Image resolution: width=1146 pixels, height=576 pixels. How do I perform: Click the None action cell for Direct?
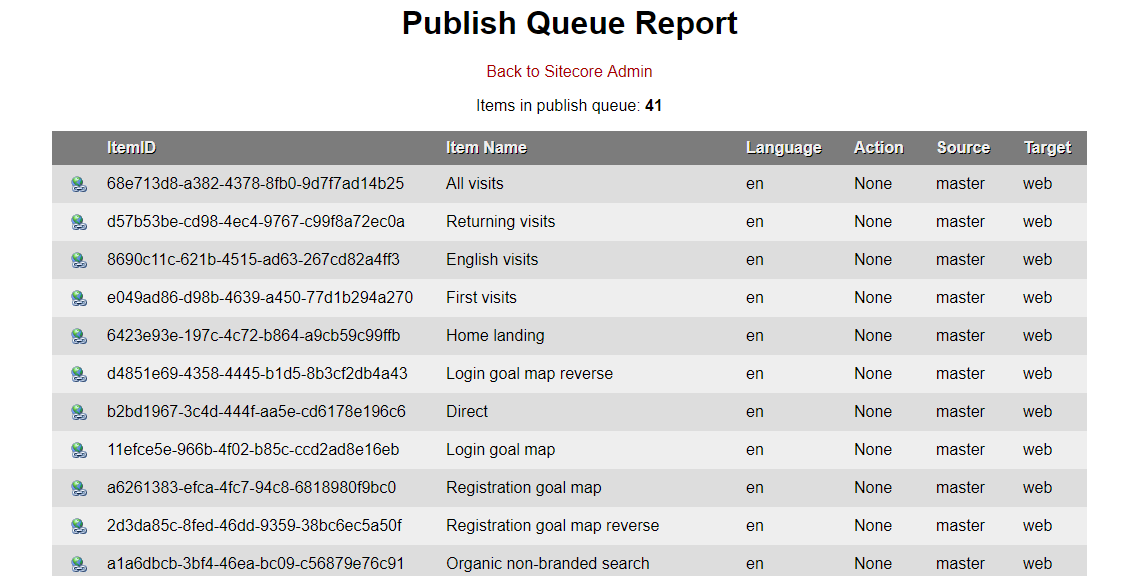(x=873, y=412)
